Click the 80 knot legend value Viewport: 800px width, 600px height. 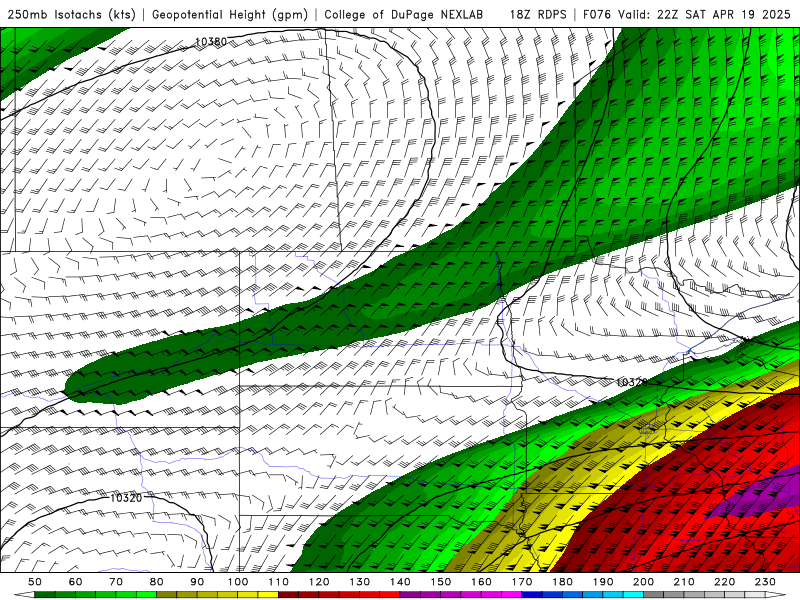click(157, 582)
